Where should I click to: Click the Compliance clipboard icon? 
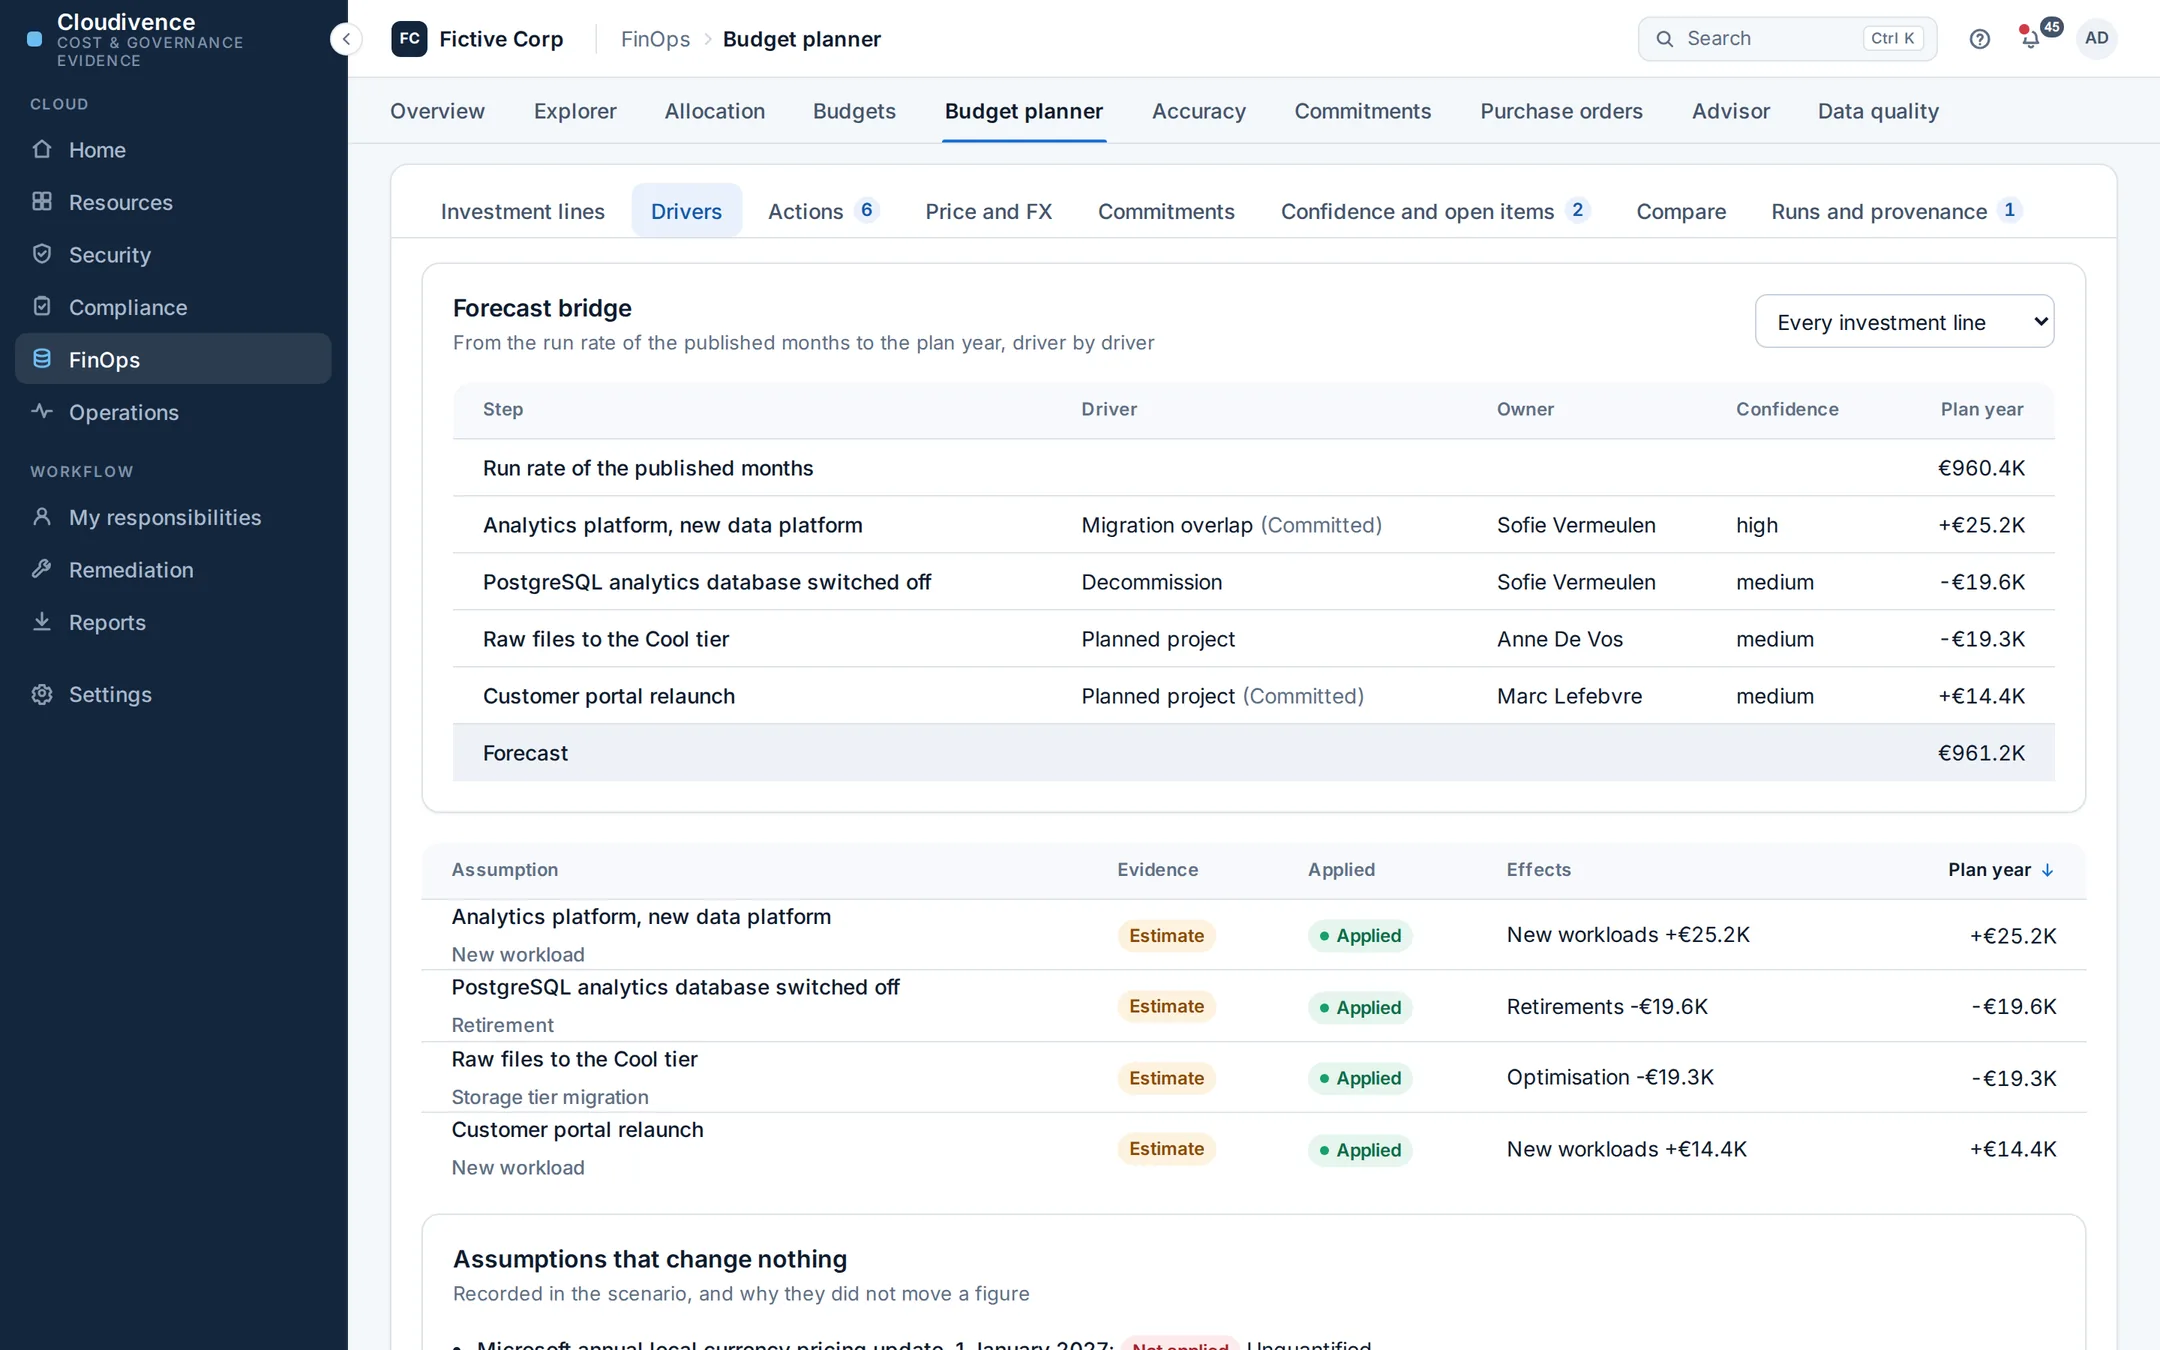point(42,306)
